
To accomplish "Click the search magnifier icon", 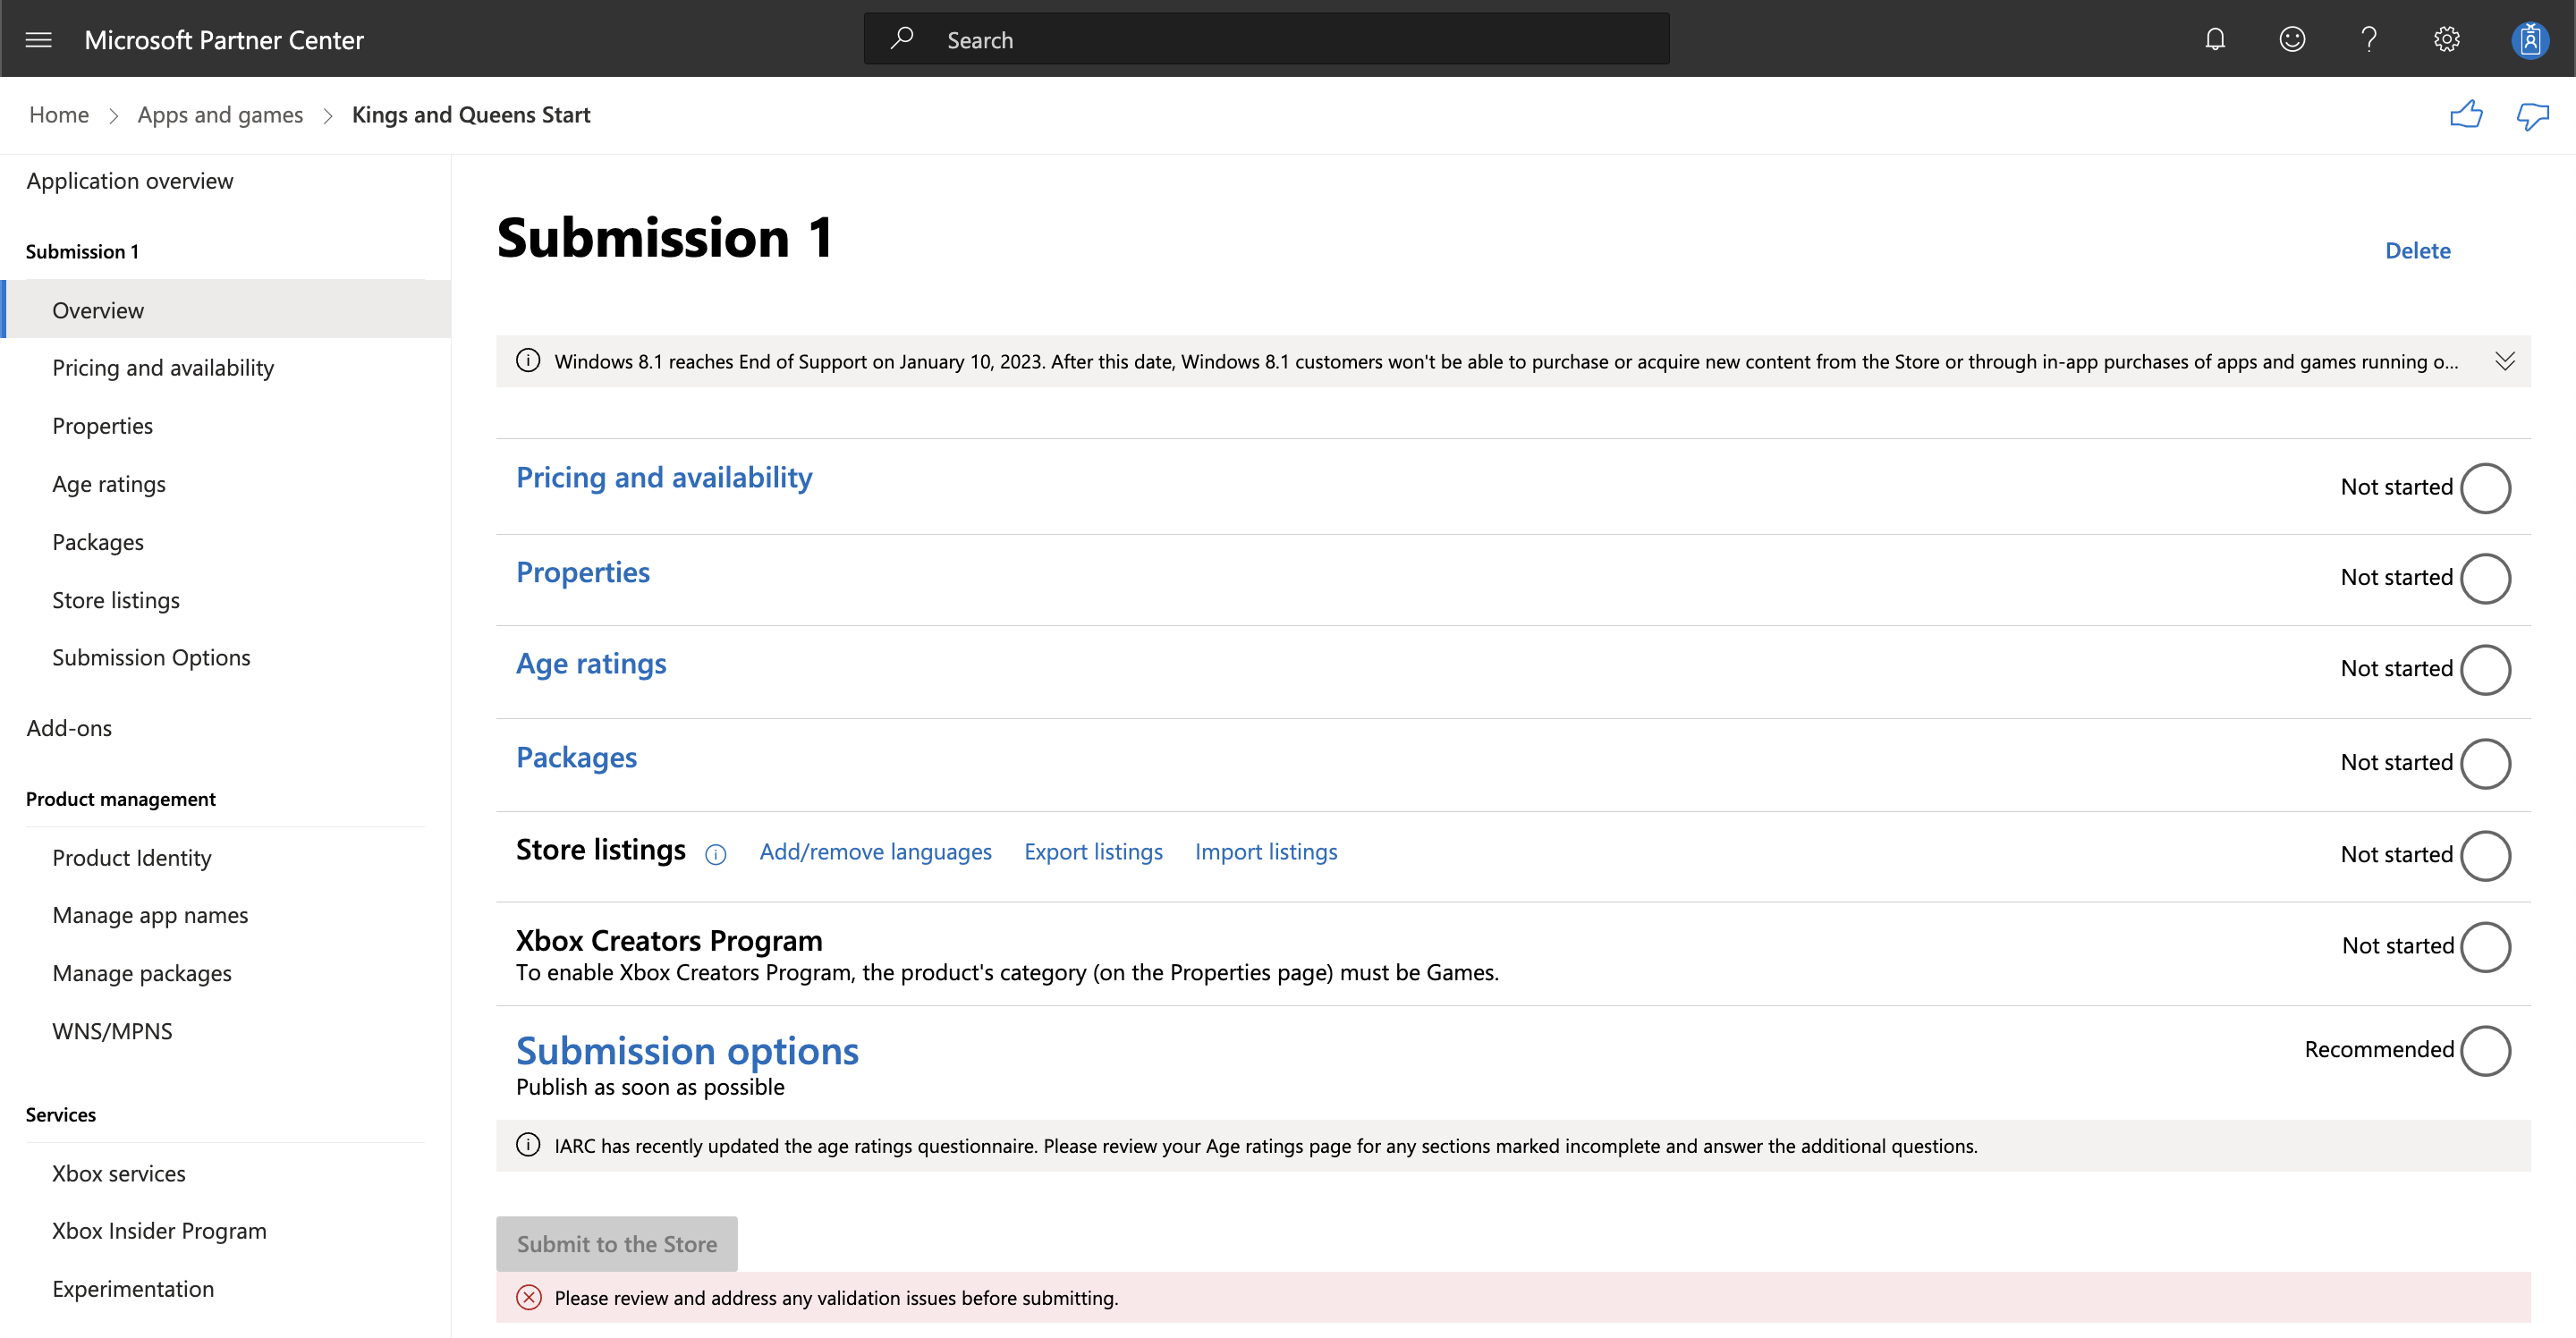I will 903,38.
